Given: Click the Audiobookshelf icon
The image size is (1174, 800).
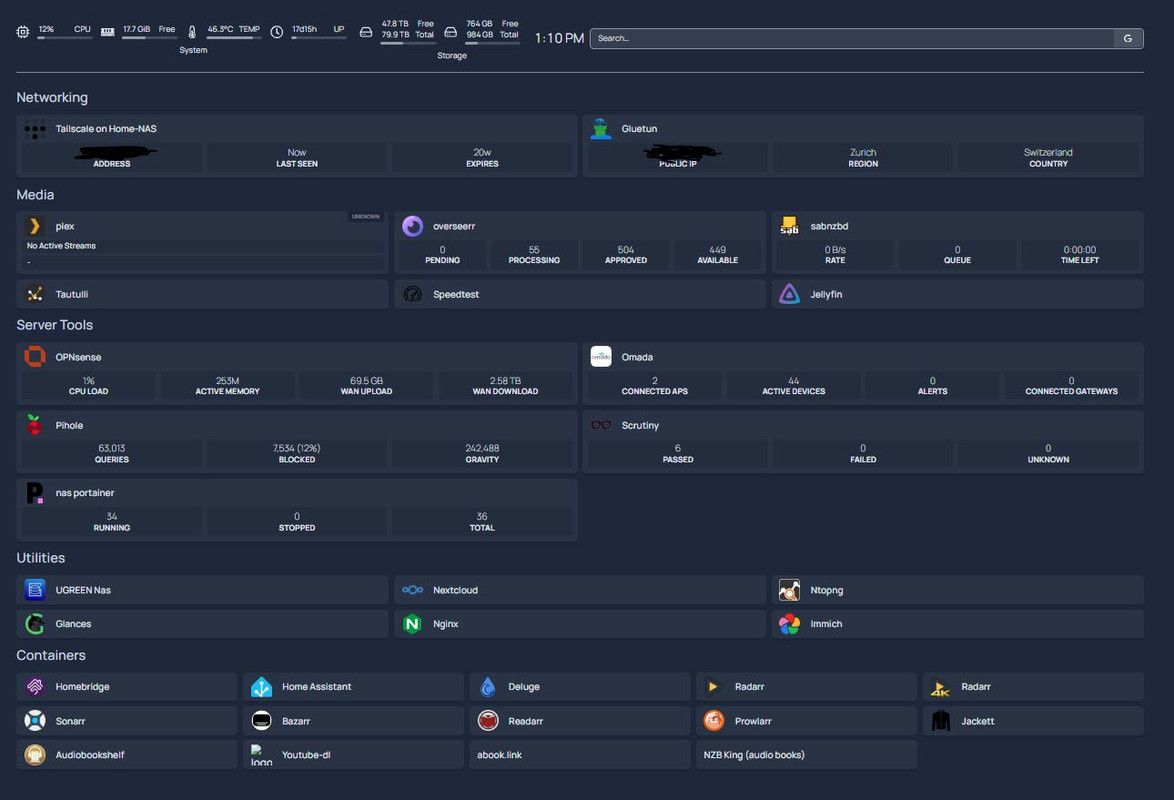Looking at the screenshot, I should click(34, 754).
